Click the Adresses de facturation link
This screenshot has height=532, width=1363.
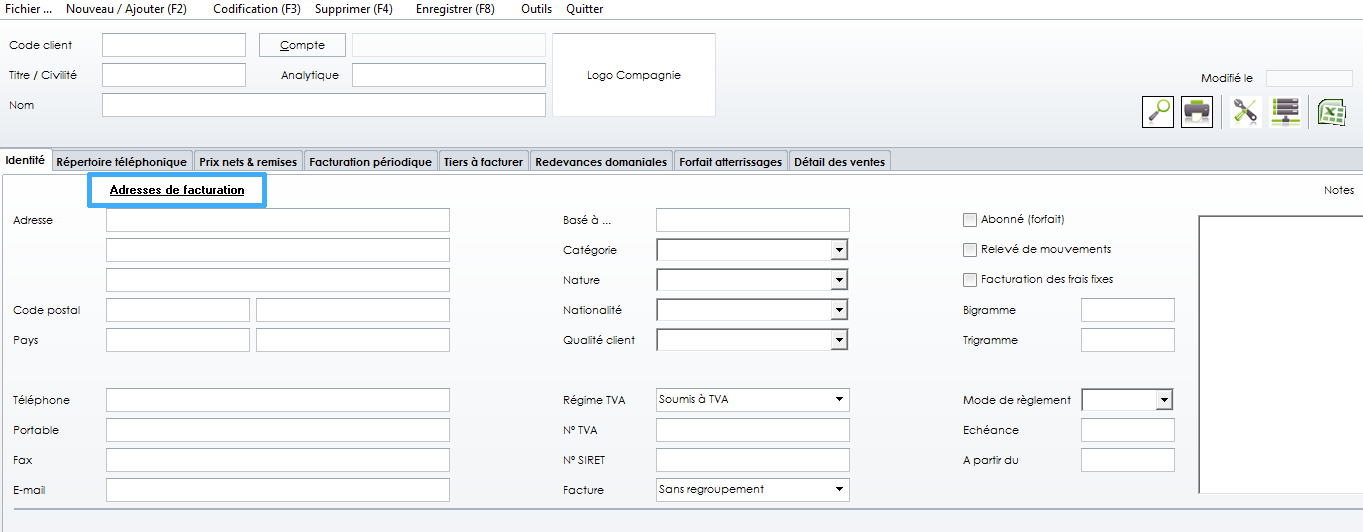[x=177, y=190]
